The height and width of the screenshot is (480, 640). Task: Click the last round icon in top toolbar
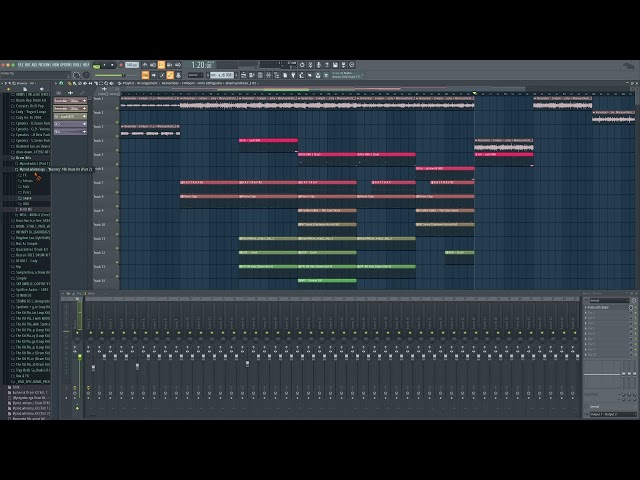(352, 65)
